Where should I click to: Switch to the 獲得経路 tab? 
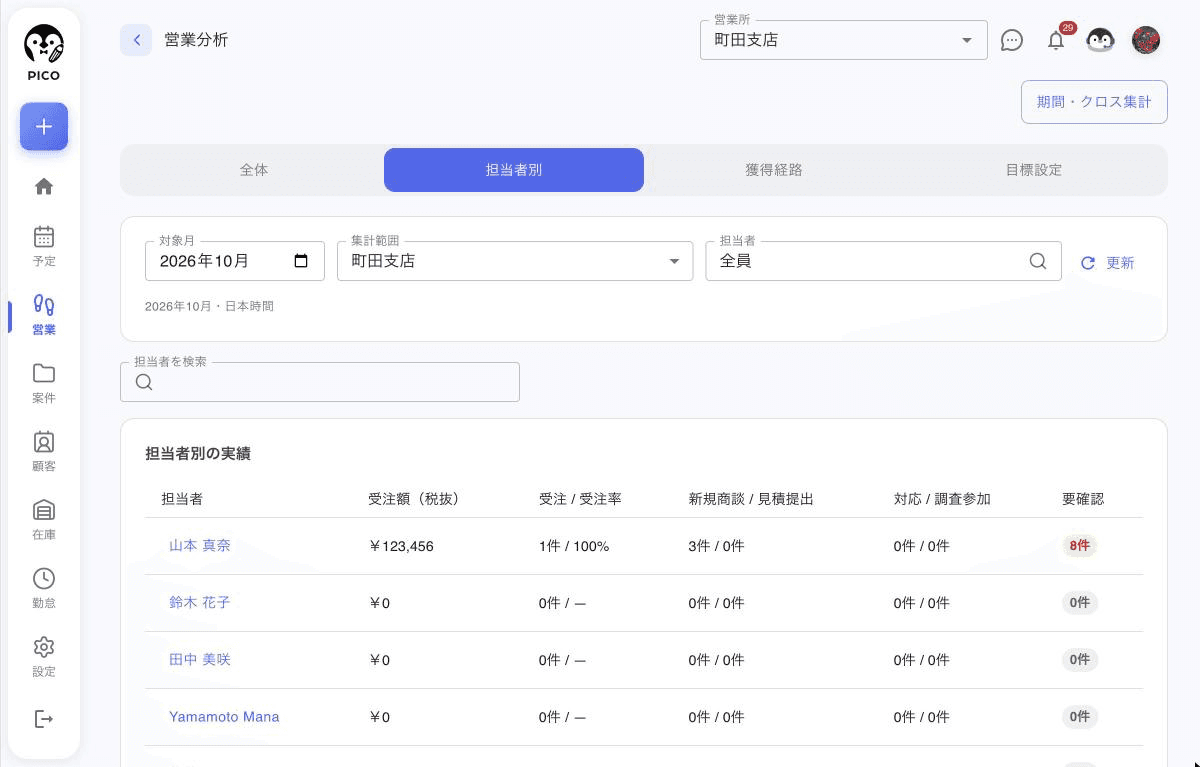point(774,170)
